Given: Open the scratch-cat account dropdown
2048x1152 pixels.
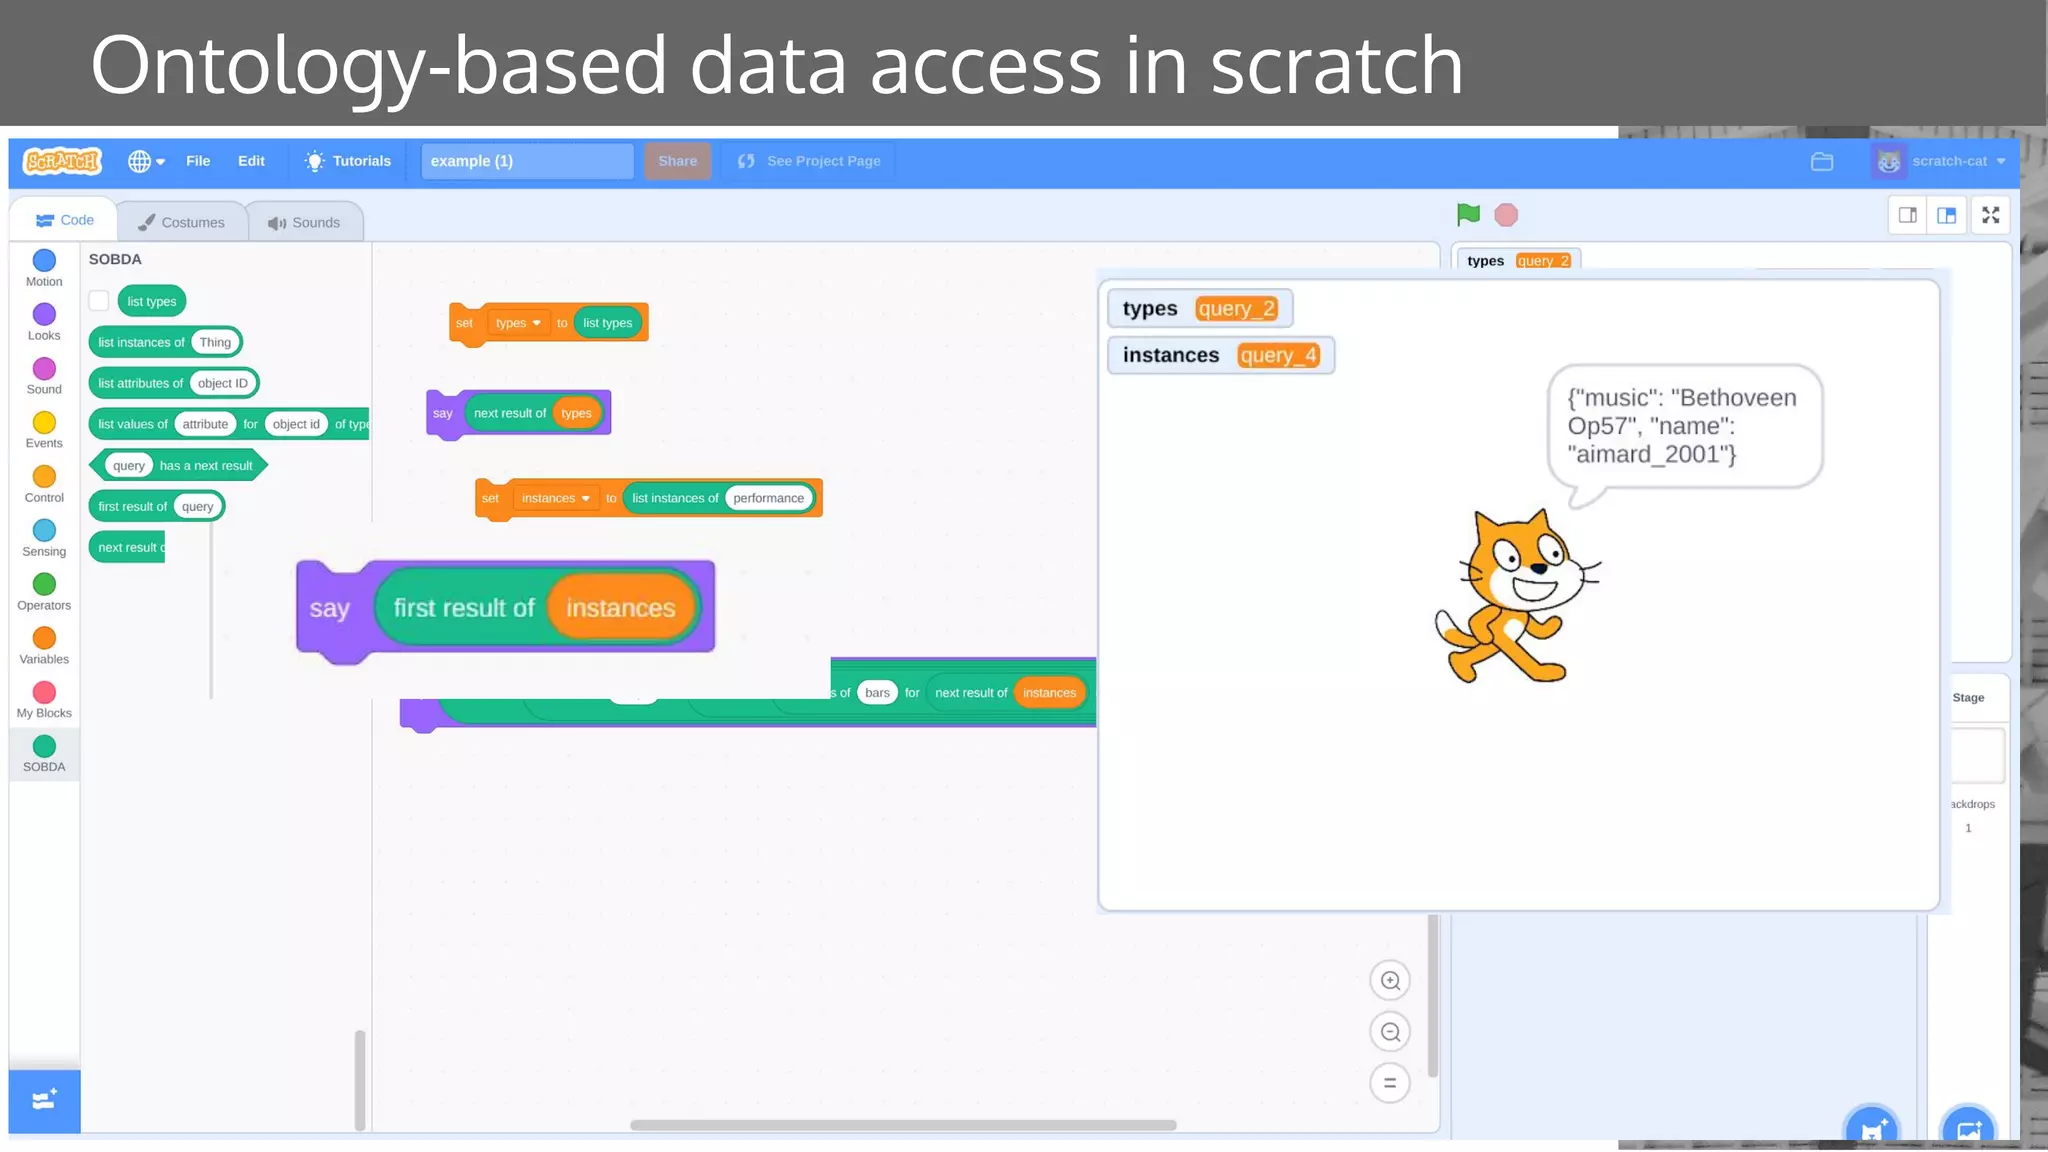Looking at the screenshot, I should click(1939, 161).
